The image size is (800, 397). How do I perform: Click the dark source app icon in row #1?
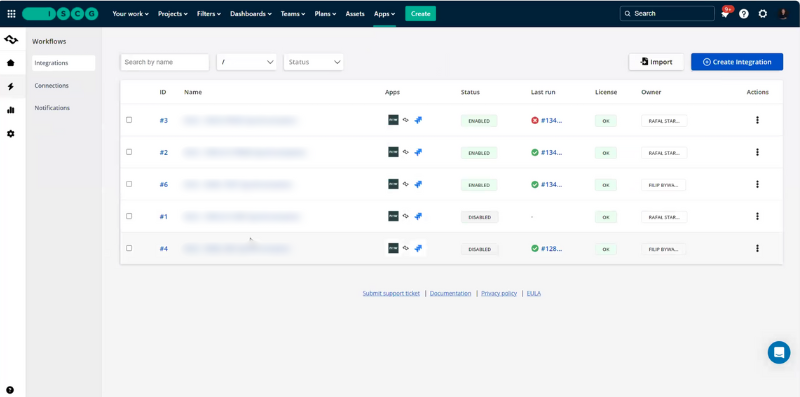pyautogui.click(x=393, y=216)
